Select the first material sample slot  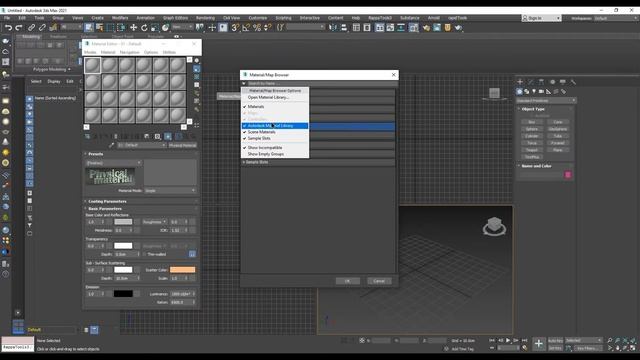point(93,65)
